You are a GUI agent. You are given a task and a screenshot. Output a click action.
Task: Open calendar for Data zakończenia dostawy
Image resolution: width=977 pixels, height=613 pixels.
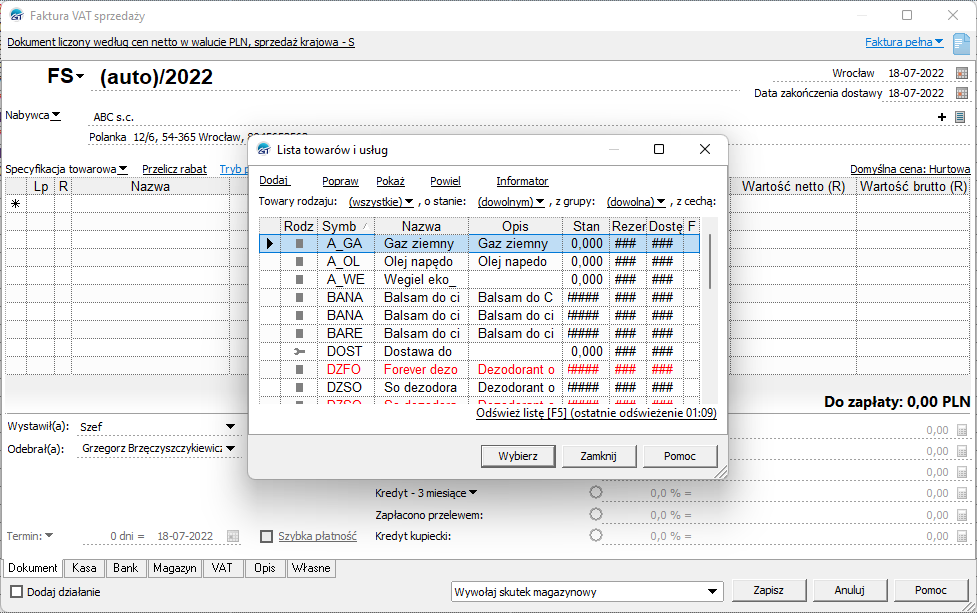[x=961, y=93]
